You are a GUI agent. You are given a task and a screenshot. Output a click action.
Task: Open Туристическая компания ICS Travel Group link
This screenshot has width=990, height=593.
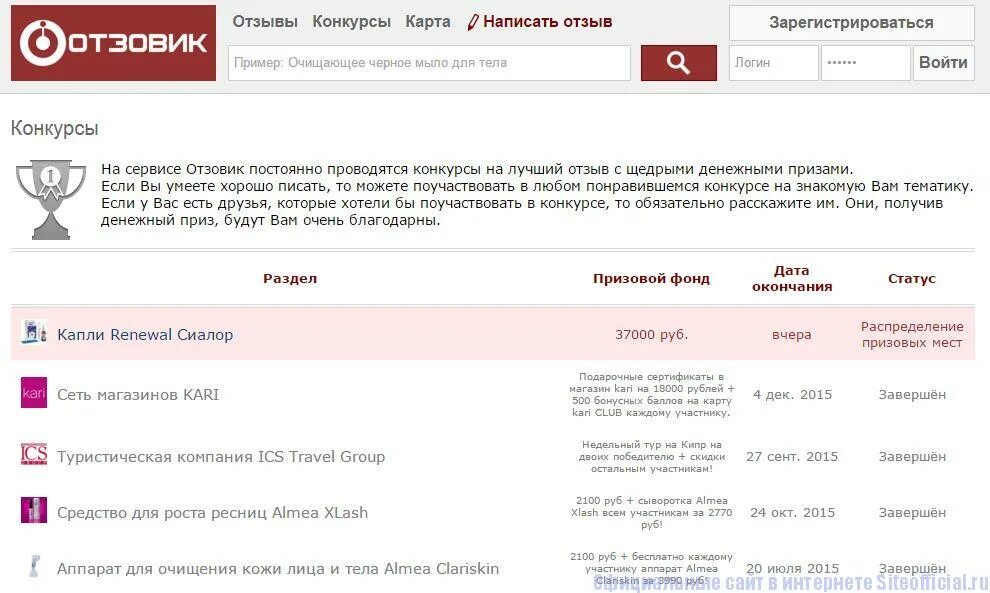(x=221, y=457)
